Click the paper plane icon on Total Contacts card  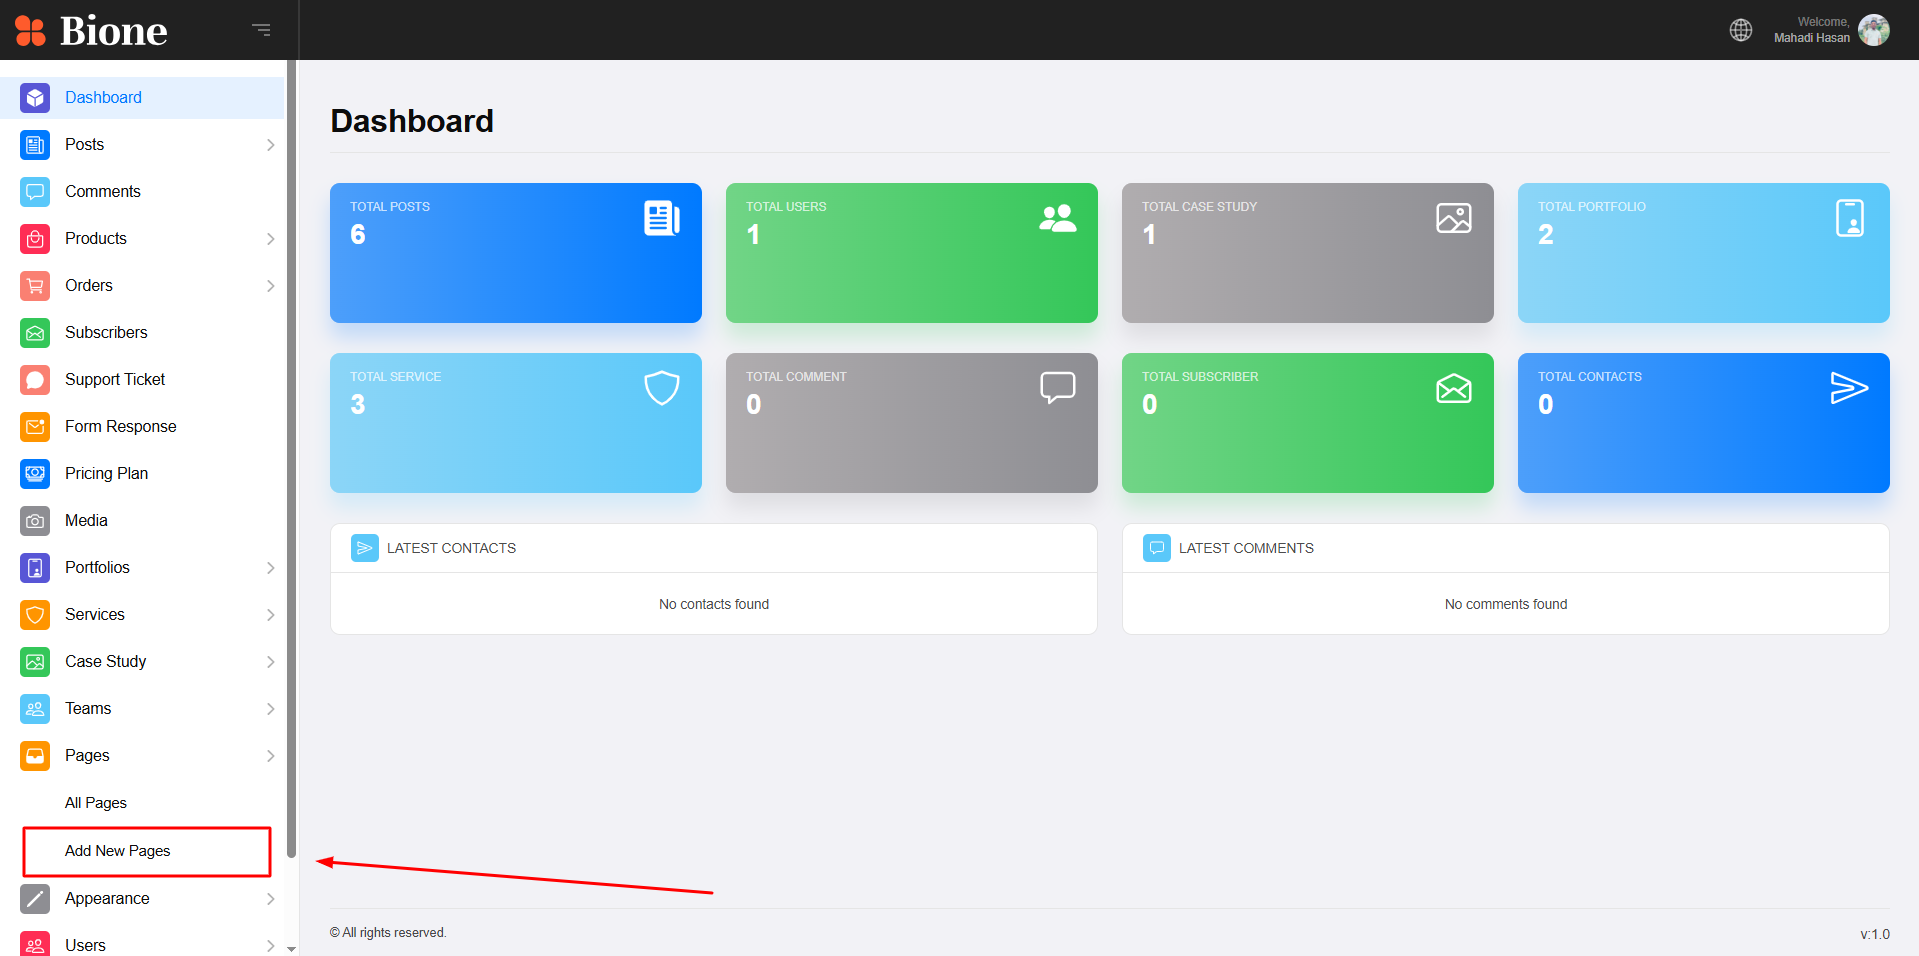pyautogui.click(x=1849, y=388)
